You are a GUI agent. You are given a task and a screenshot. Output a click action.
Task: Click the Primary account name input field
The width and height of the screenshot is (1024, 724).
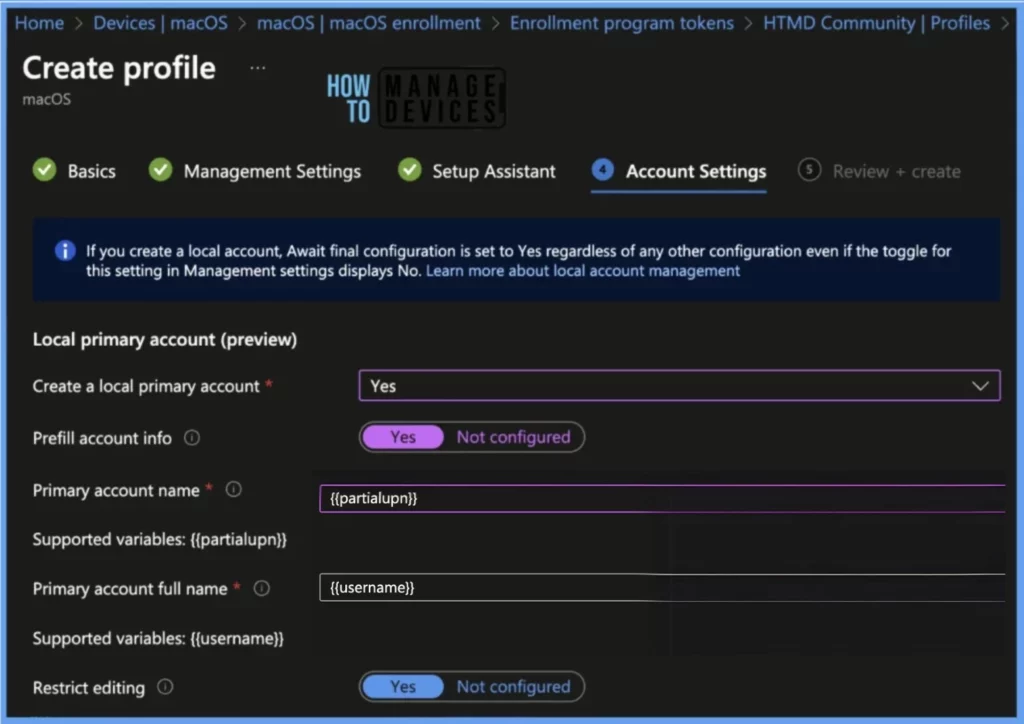(x=660, y=498)
